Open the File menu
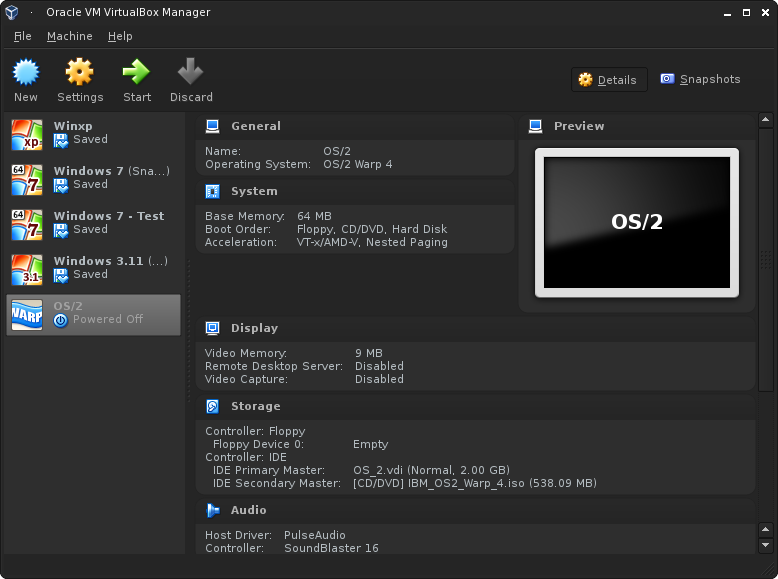The height and width of the screenshot is (579, 778). tap(22, 36)
